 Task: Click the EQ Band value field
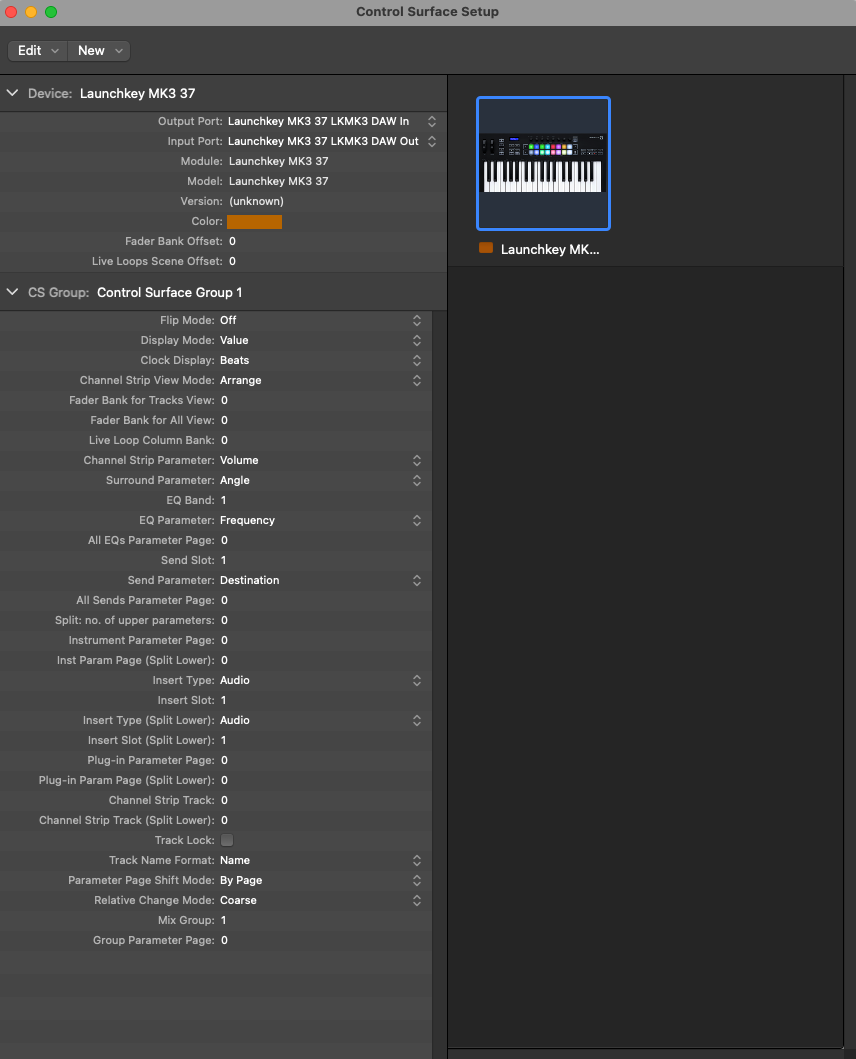point(224,500)
